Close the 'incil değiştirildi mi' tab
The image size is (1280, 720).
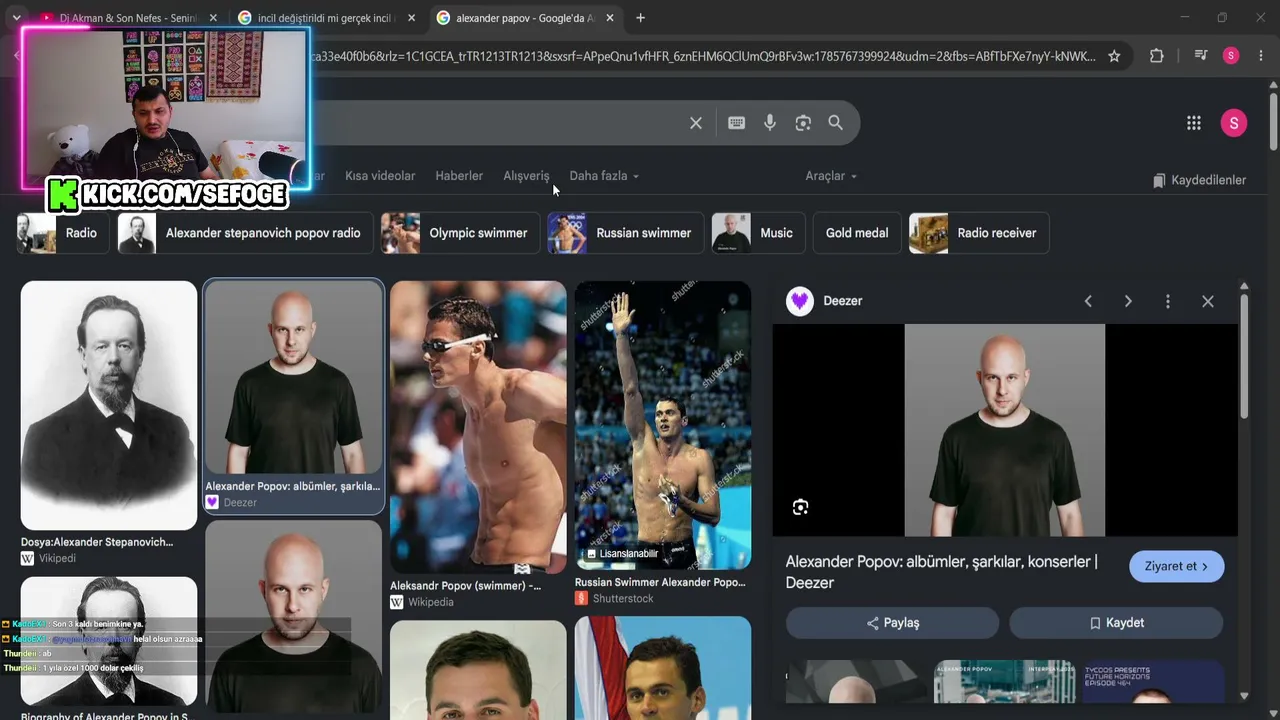[411, 18]
